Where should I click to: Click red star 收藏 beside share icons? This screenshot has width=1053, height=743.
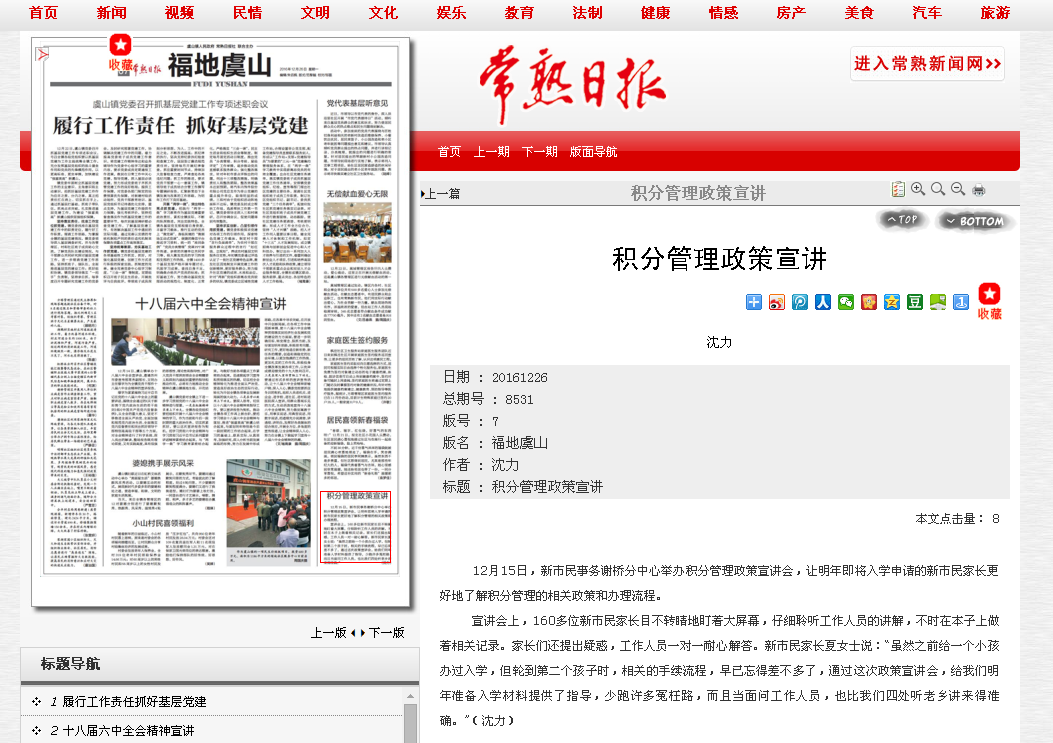pos(989,302)
